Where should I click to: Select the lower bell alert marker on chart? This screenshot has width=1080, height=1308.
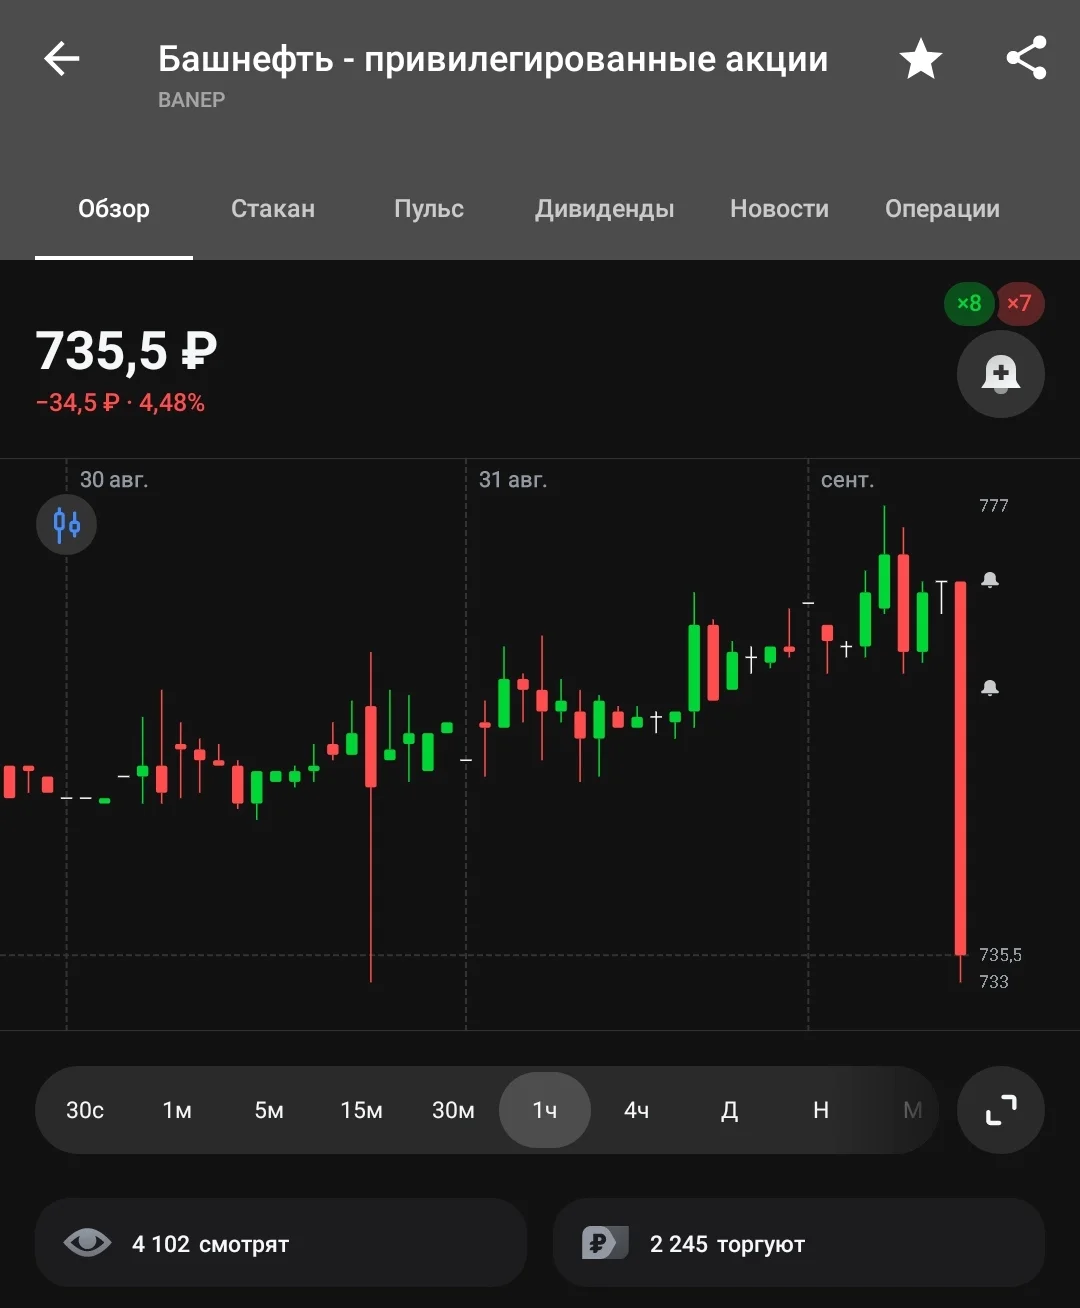pos(990,687)
